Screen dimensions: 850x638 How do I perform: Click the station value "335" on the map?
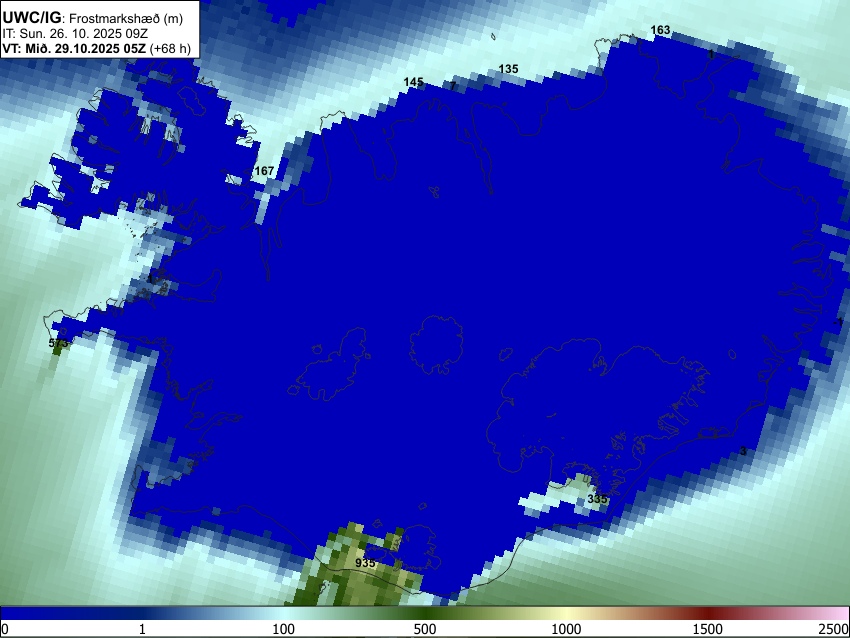click(x=597, y=499)
